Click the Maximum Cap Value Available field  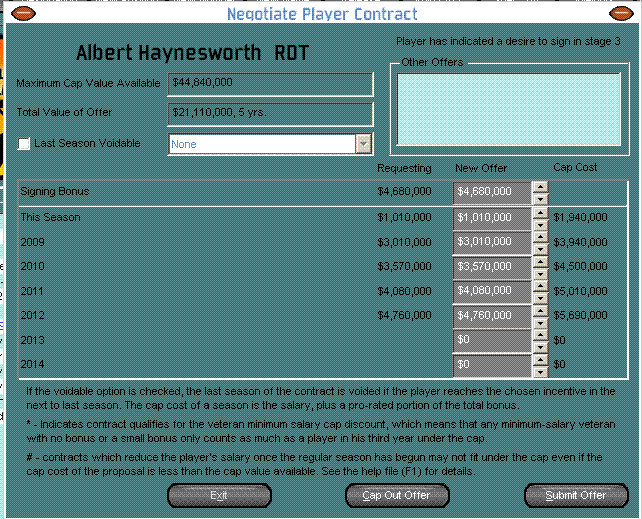coord(270,84)
